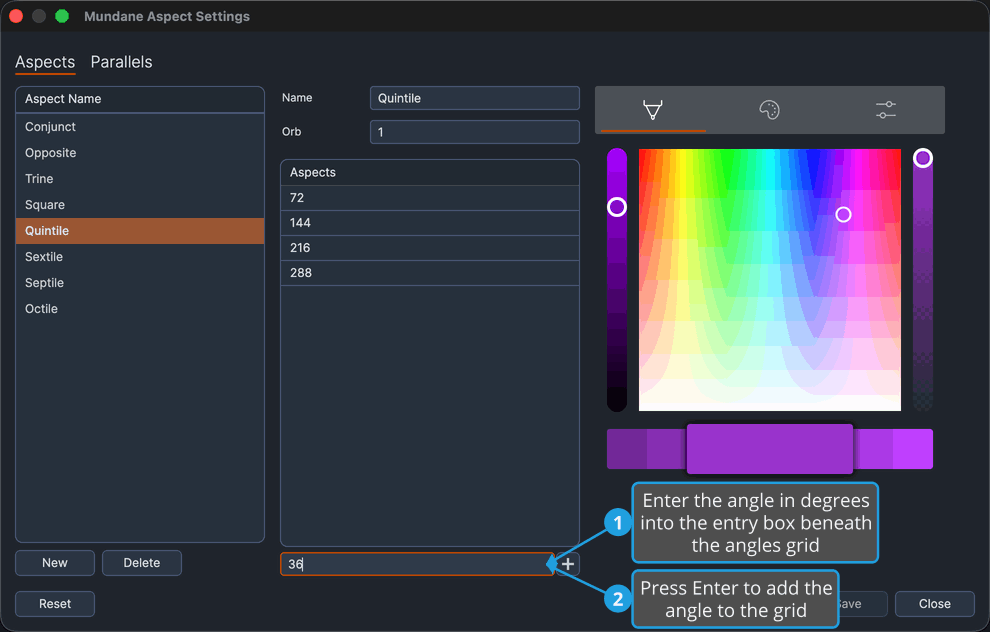The image size is (990, 632).
Task: Switch to the Aspects tab
Action: (45, 62)
